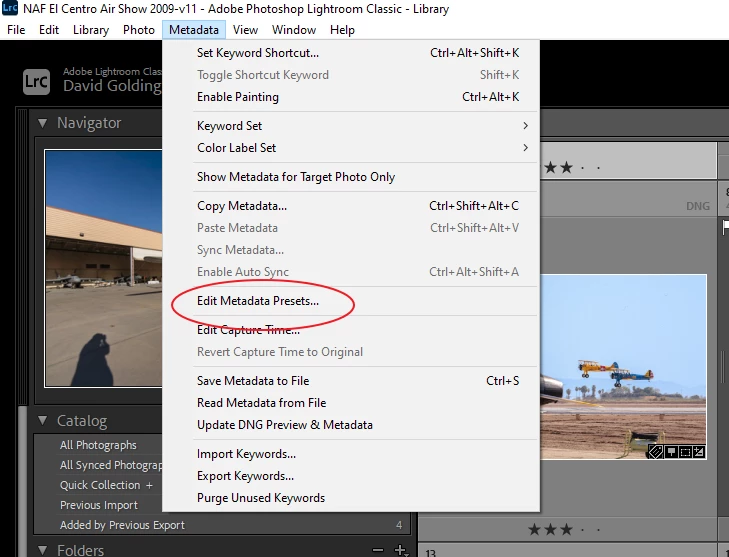Viewport: 729px width, 557px height.
Task: Select Enable Painting
Action: 351,97
